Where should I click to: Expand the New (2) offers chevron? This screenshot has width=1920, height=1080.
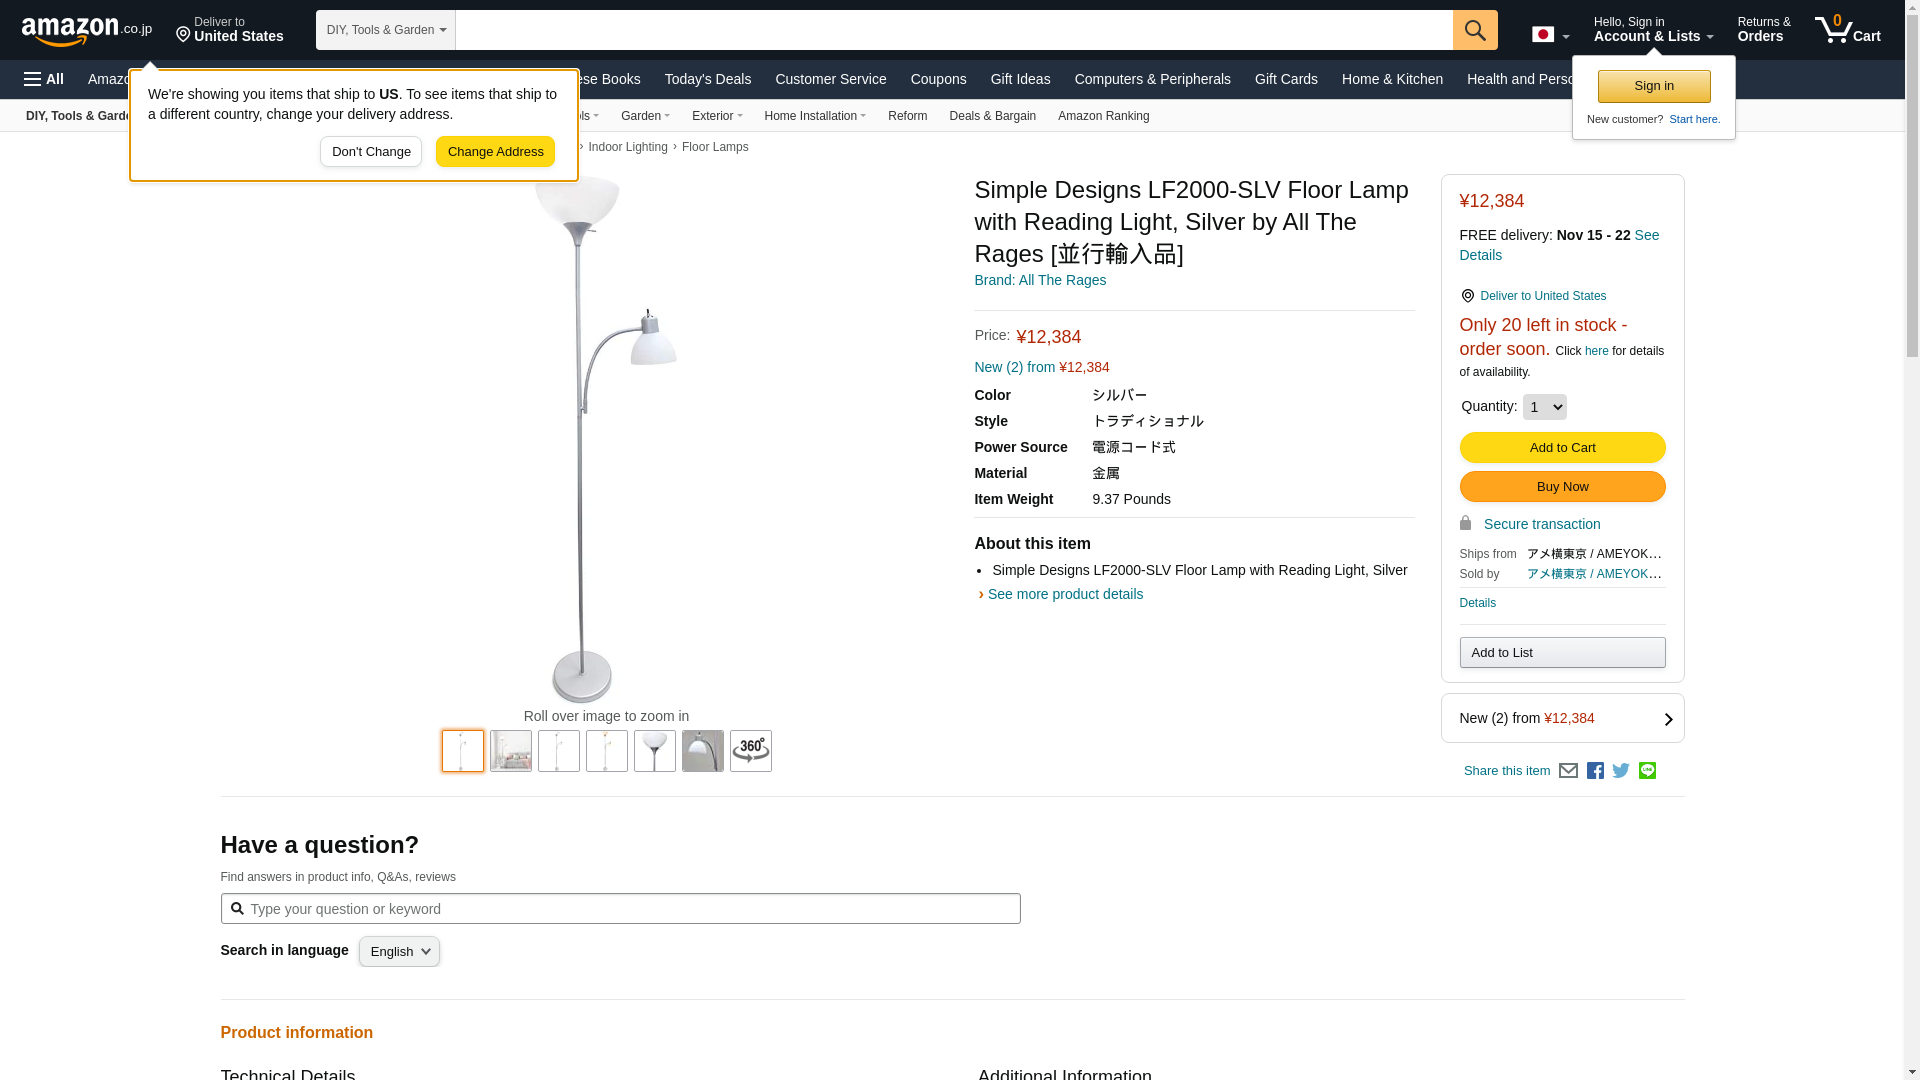[x=1668, y=719]
